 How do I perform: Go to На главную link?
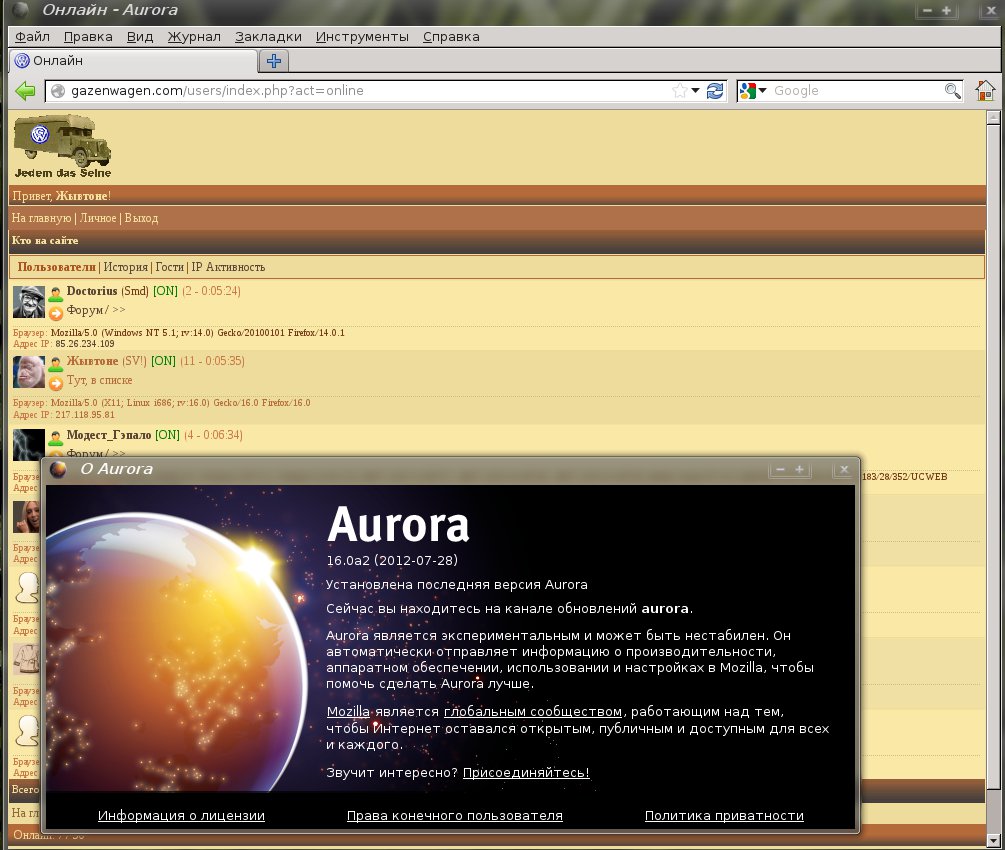pos(41,218)
